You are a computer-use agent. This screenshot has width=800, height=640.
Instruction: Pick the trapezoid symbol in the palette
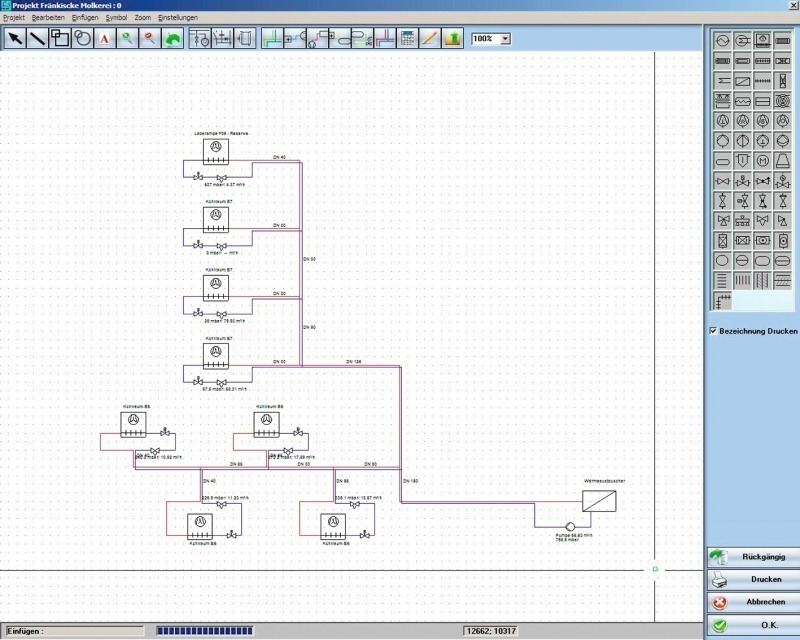pyautogui.click(x=783, y=161)
